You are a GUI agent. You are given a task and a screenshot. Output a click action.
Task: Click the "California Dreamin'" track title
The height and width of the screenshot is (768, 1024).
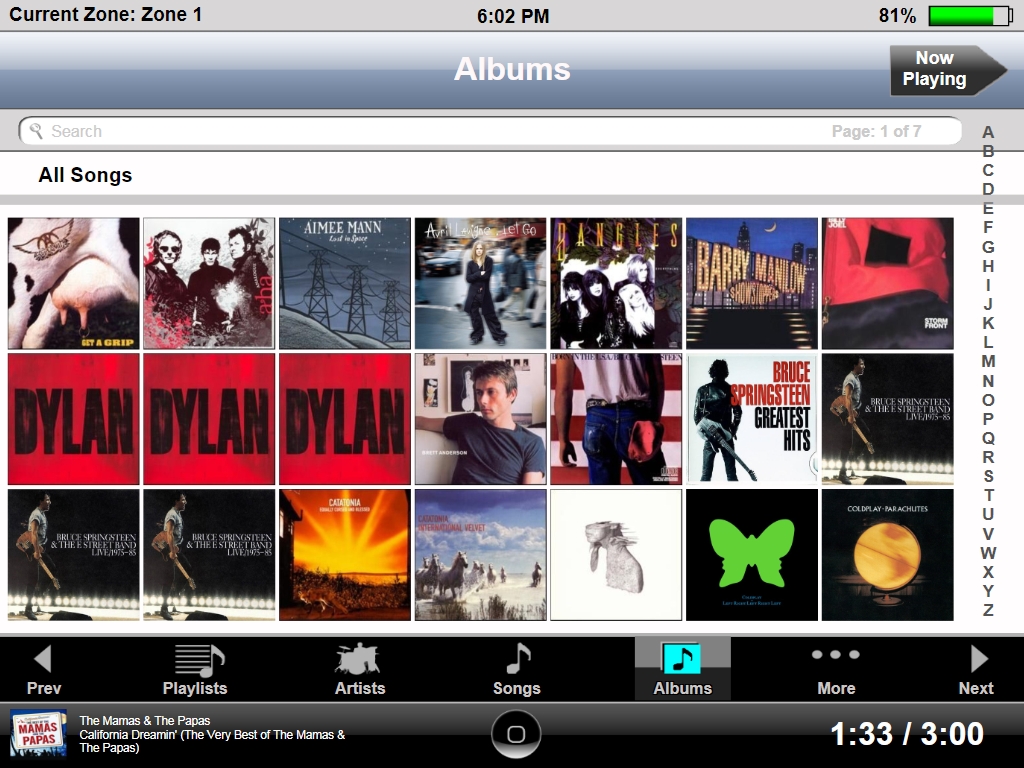click(x=212, y=741)
